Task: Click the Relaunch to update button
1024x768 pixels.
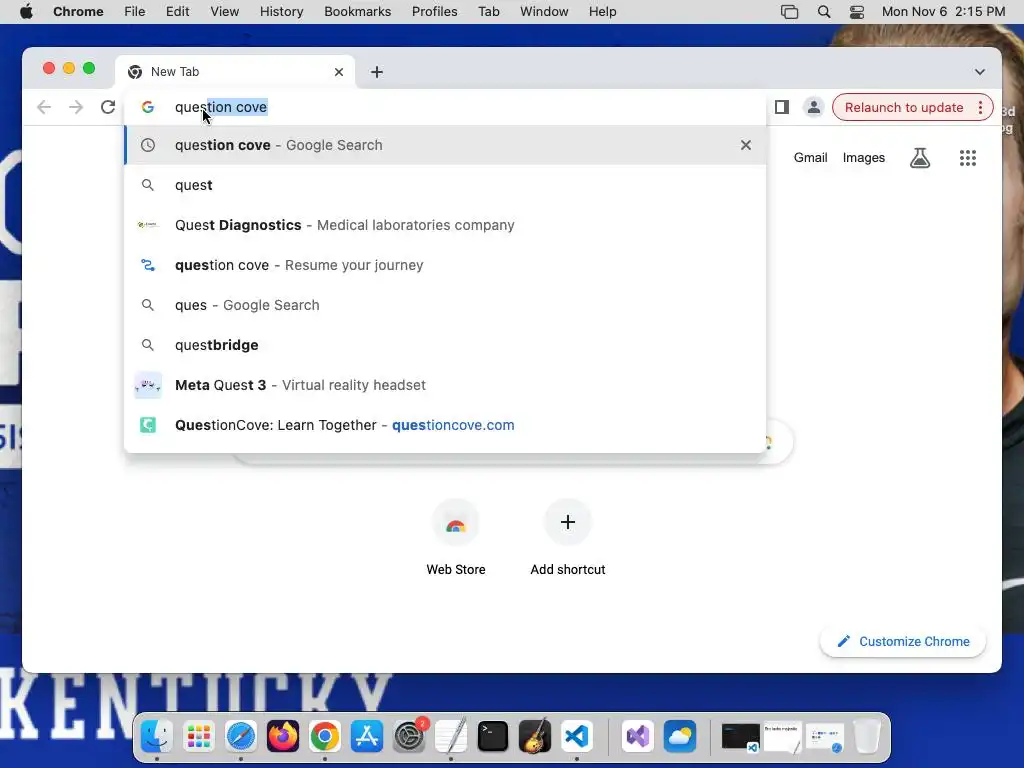Action: point(904,108)
